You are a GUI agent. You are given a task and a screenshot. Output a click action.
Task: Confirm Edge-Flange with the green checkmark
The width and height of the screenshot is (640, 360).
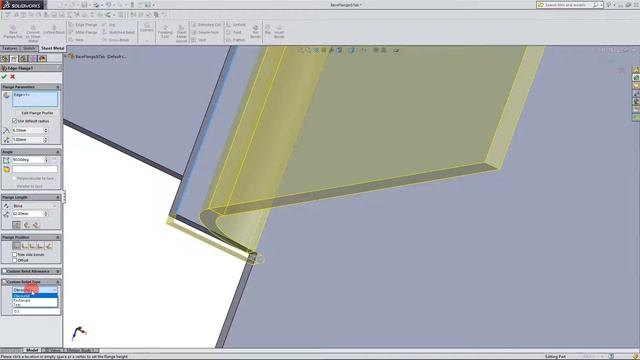pyautogui.click(x=4, y=77)
